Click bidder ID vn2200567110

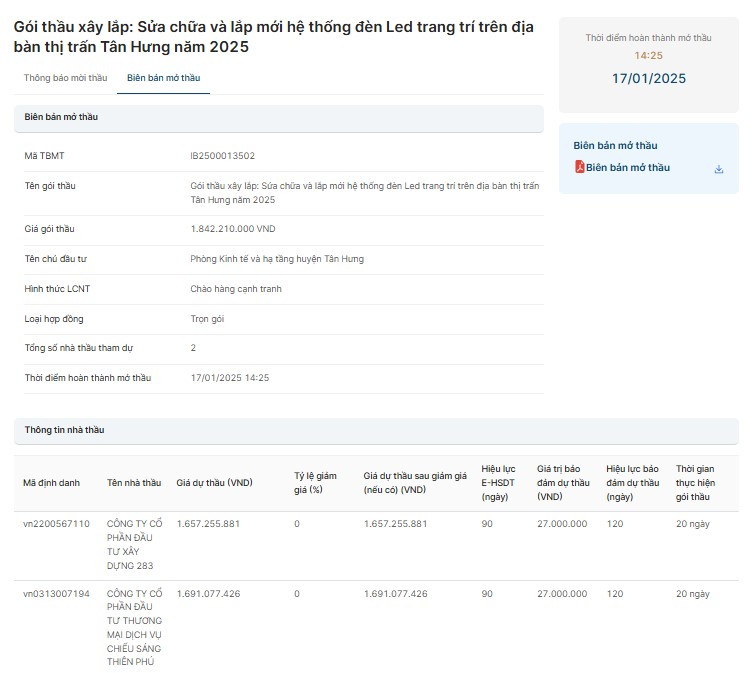(x=56, y=524)
